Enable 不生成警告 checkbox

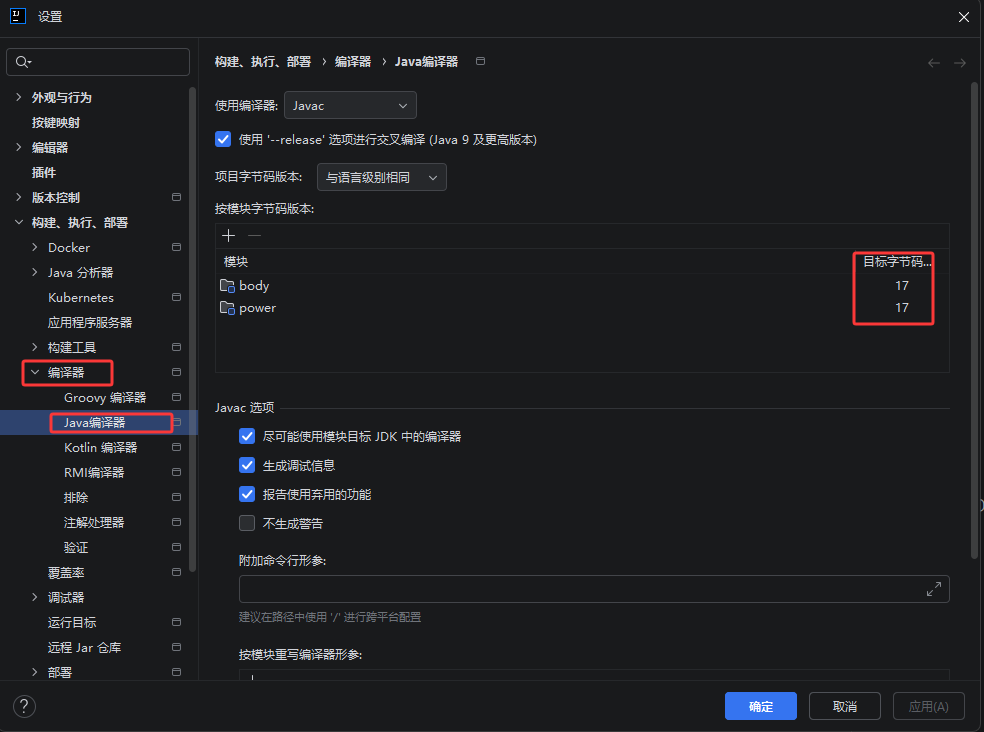(247, 523)
